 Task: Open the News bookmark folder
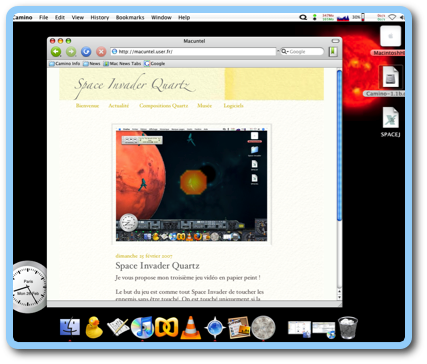92,64
